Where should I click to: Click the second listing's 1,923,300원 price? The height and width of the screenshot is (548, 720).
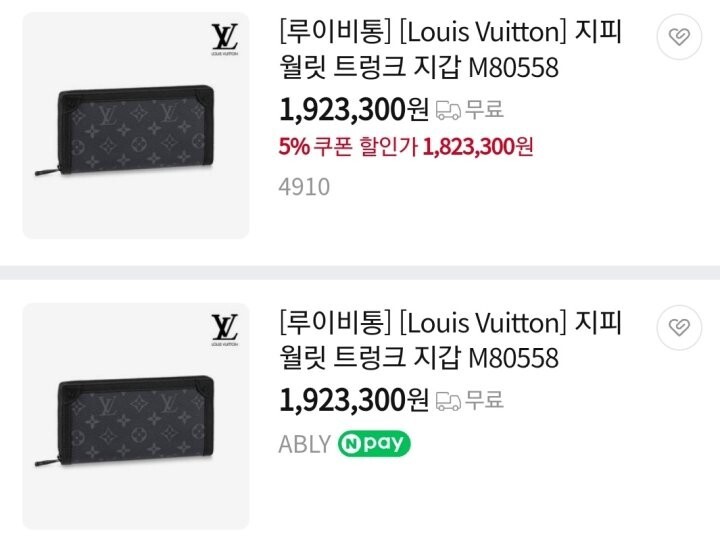pyautogui.click(x=354, y=400)
